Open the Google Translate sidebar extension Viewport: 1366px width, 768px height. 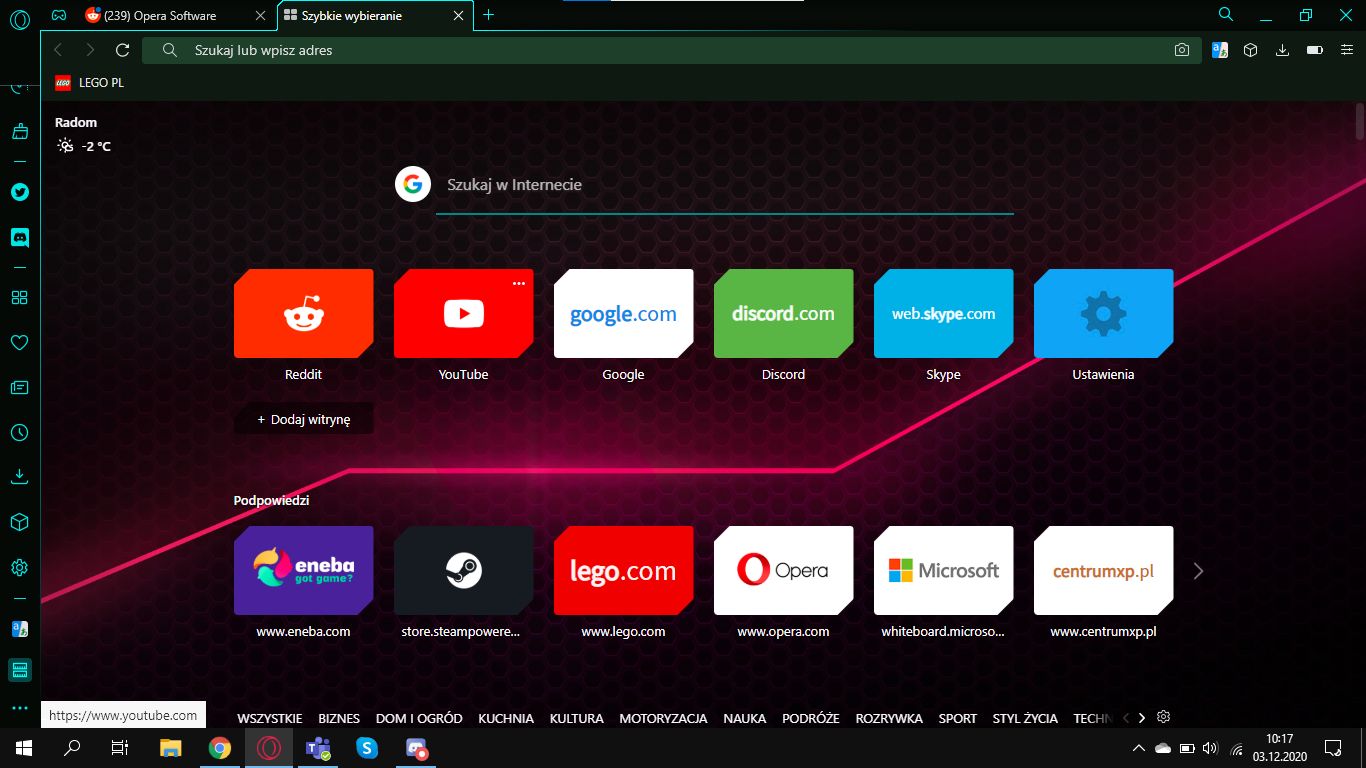pyautogui.click(x=18, y=628)
